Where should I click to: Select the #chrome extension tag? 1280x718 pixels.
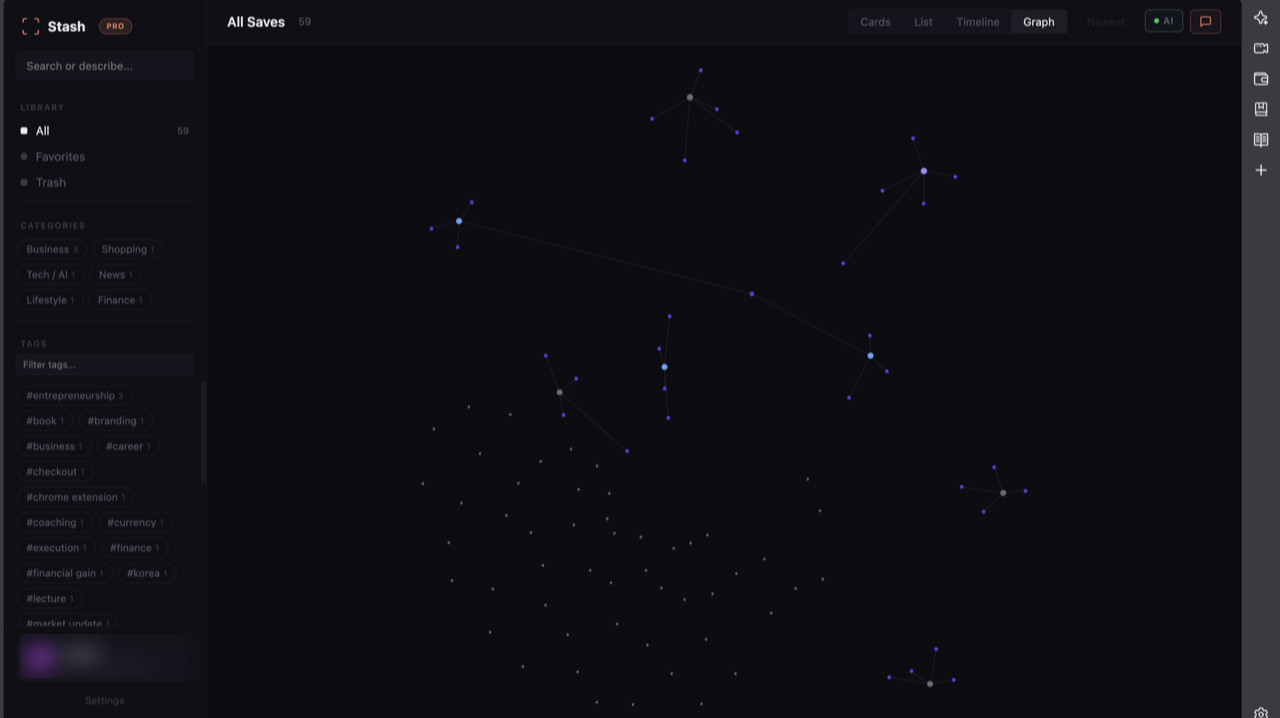[x=76, y=497]
